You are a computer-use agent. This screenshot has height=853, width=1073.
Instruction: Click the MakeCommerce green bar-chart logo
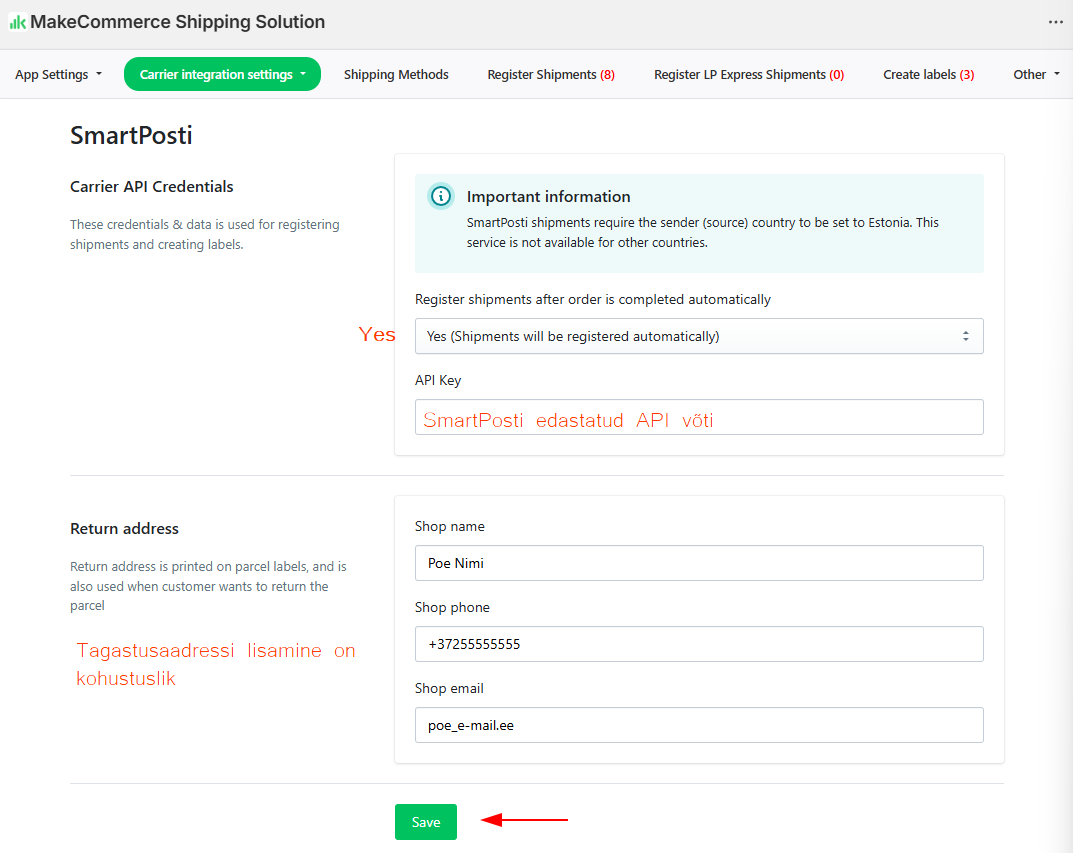tap(17, 22)
